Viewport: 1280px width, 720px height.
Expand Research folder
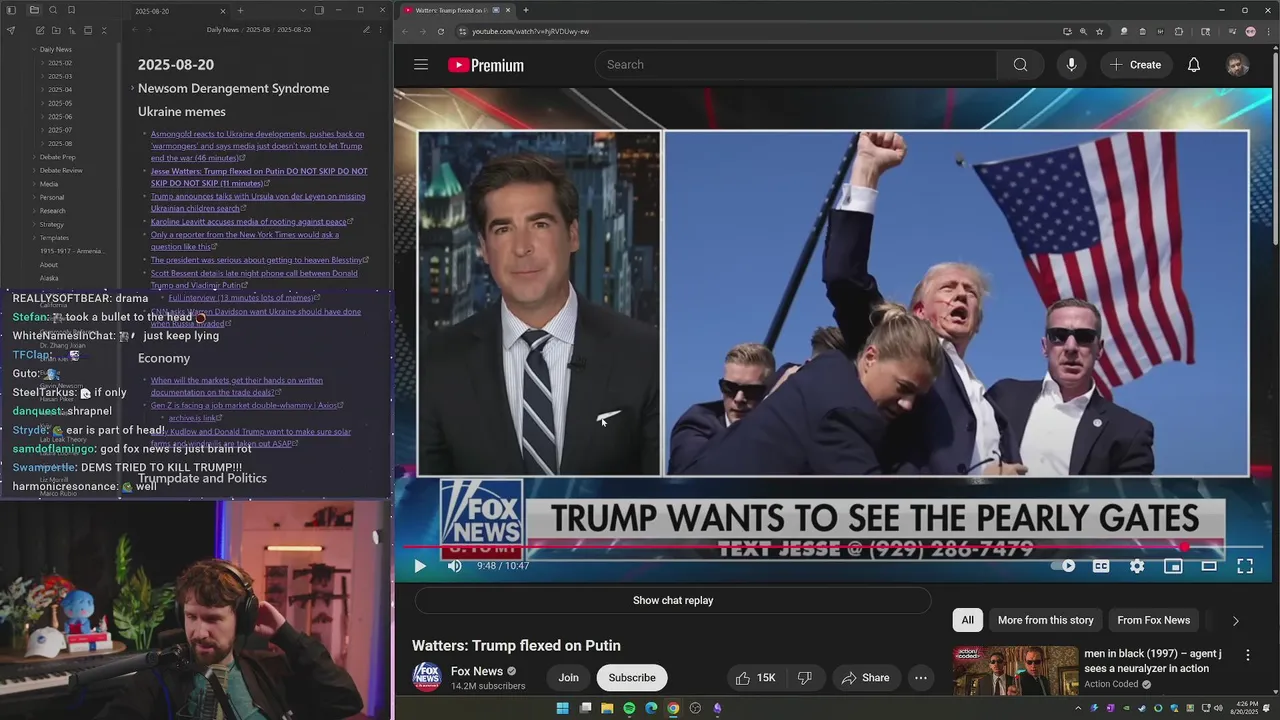34,211
